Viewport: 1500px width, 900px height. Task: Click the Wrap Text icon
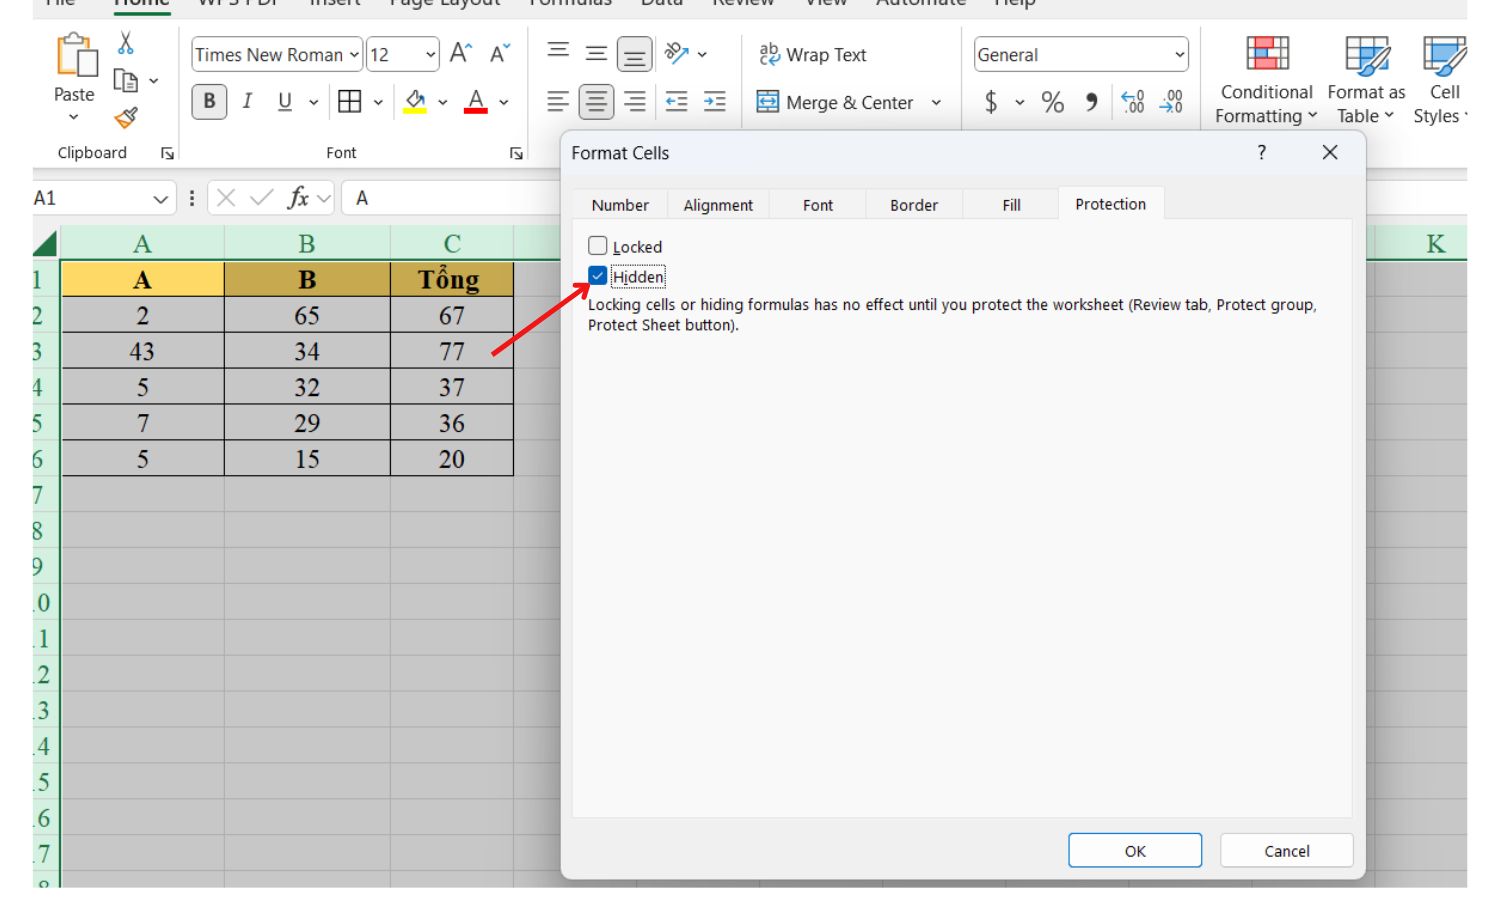(768, 55)
